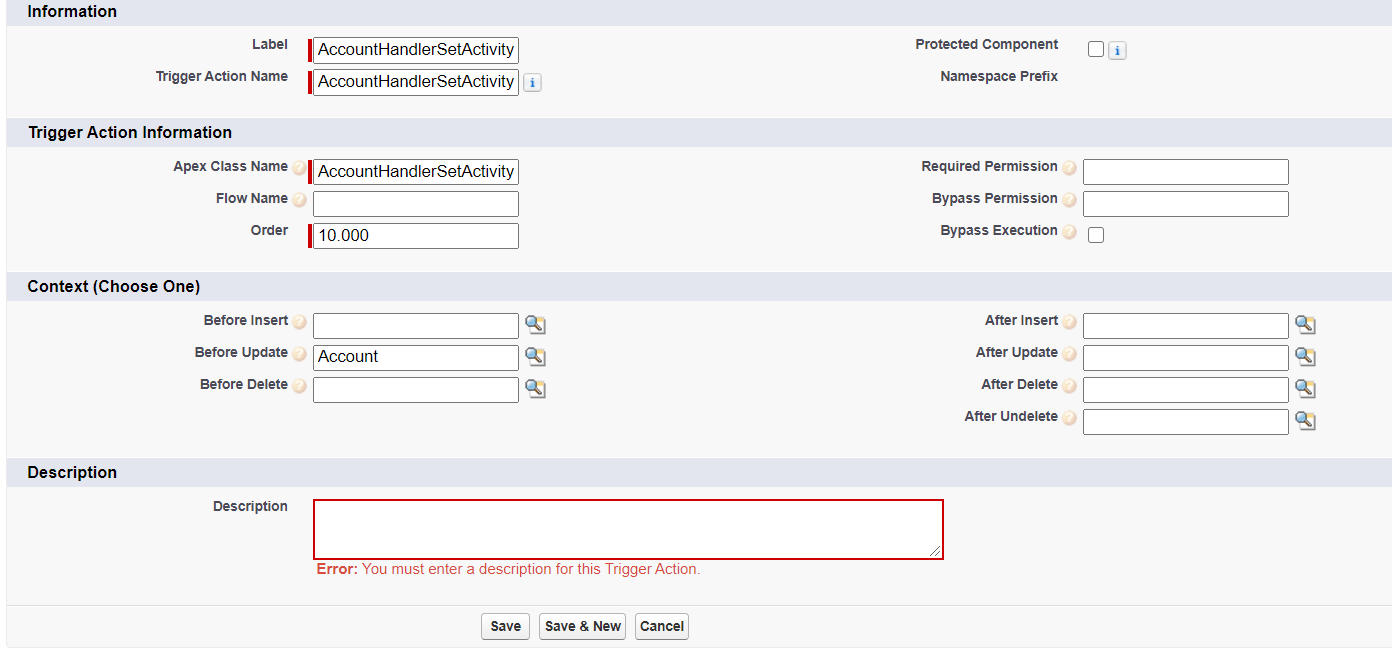The image size is (1392, 654).
Task: Open the Before Insert lookup search
Action: click(x=535, y=324)
